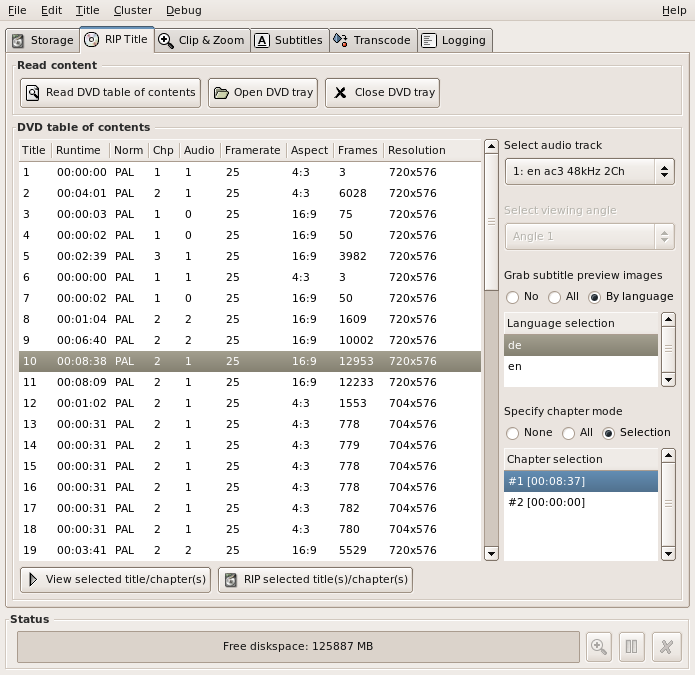Select title 10 with runtime 00:08:38
This screenshot has width=695, height=675.
coord(250,362)
